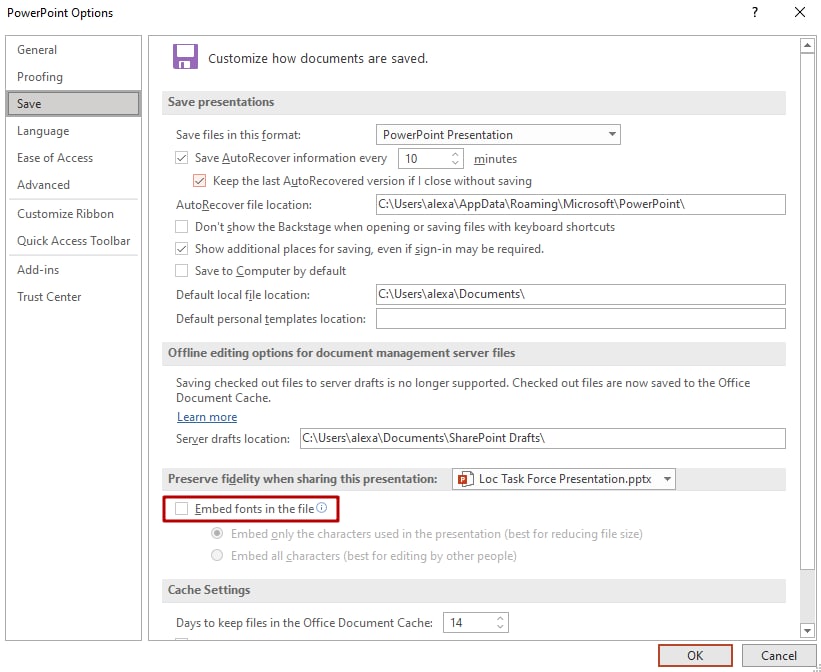Increase AutoRecover minutes with up arrow

[455, 155]
